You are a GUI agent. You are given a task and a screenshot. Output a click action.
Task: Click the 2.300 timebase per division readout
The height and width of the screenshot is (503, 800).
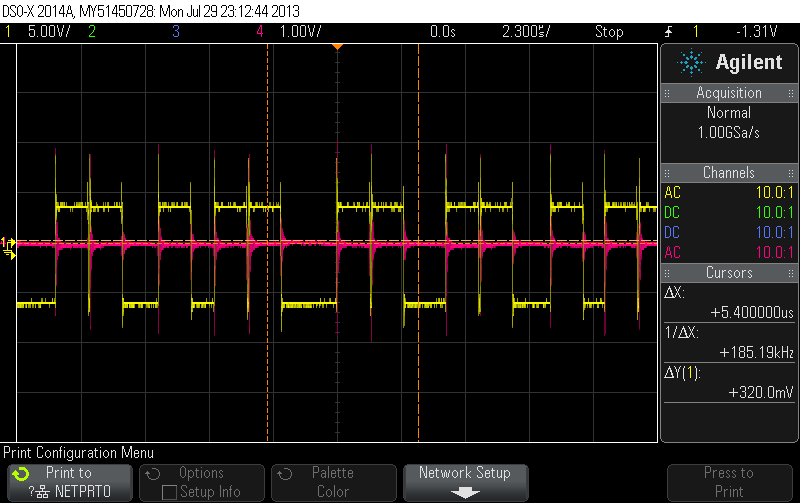coord(526,32)
